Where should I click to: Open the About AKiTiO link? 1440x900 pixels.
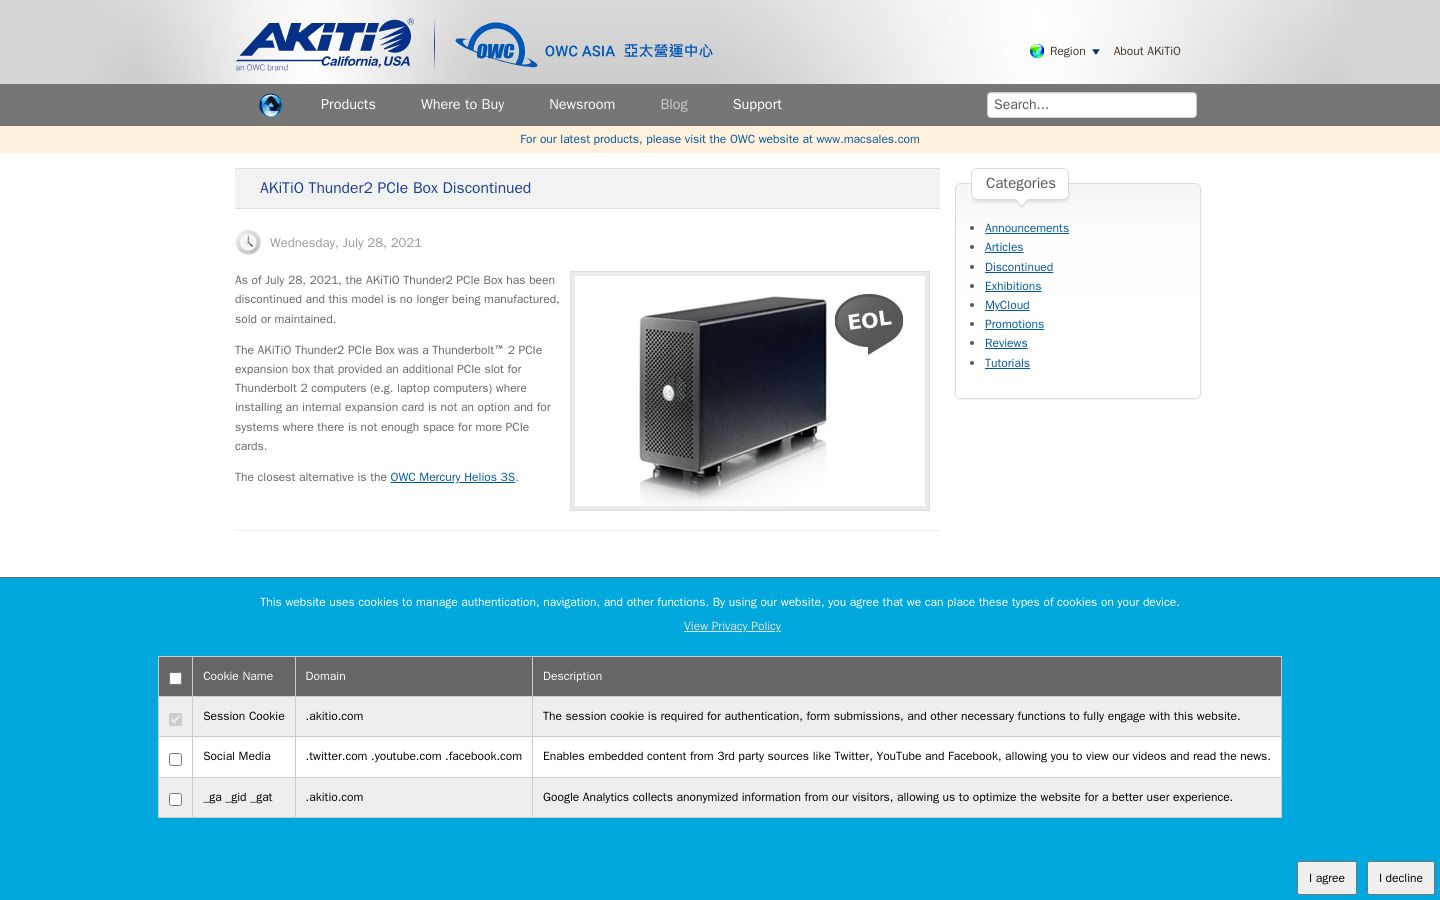(x=1147, y=51)
